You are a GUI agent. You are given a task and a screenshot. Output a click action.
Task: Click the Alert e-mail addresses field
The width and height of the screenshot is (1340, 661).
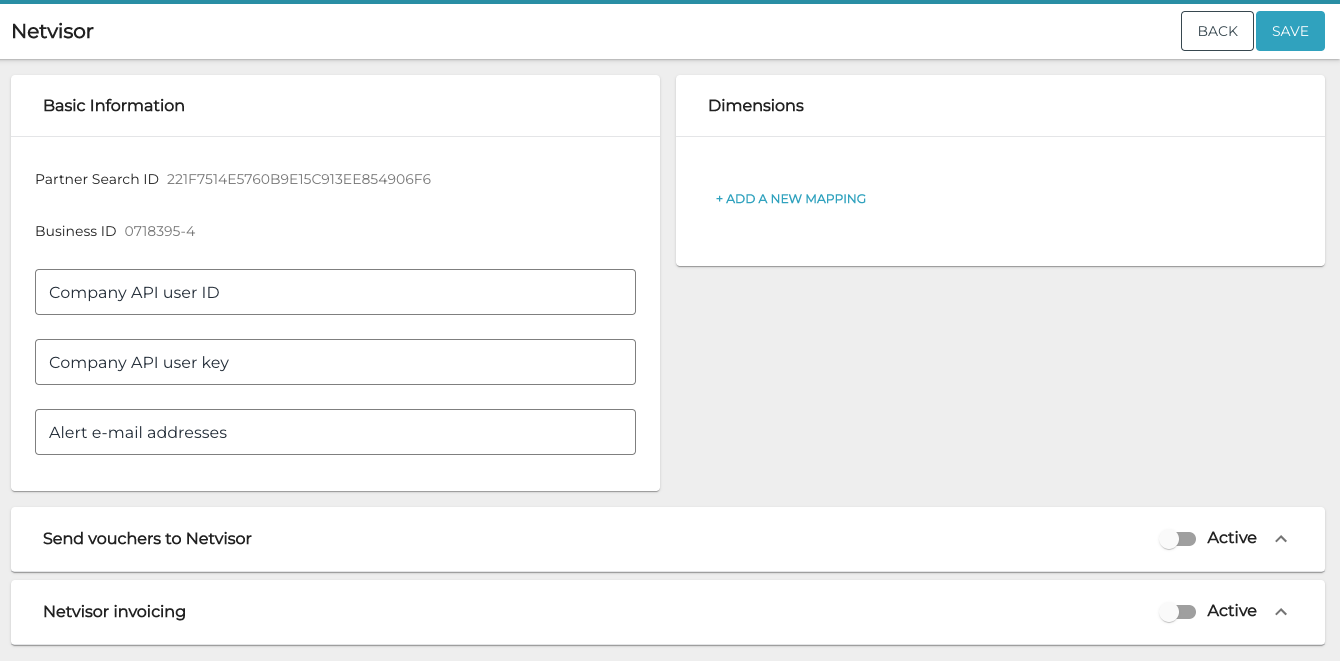click(335, 432)
